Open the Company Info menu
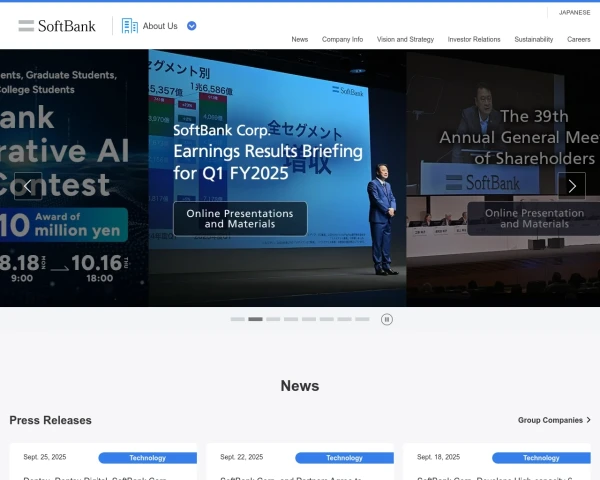This screenshot has width=600, height=480. tap(342, 39)
